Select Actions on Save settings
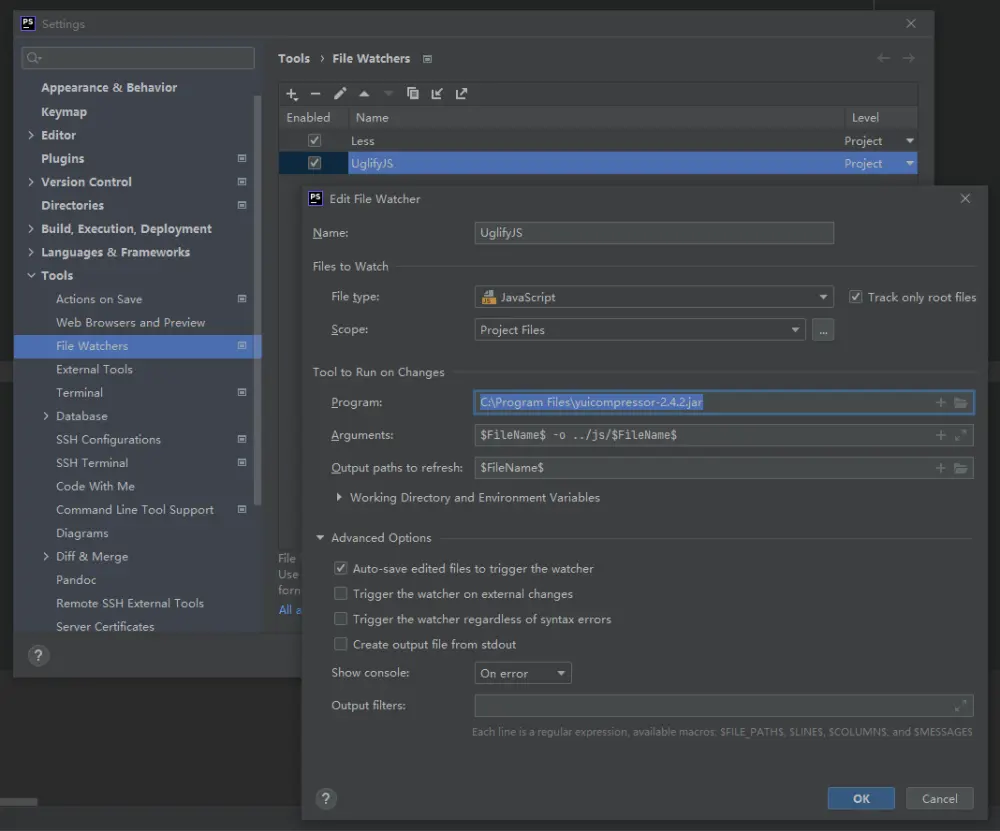 point(99,299)
